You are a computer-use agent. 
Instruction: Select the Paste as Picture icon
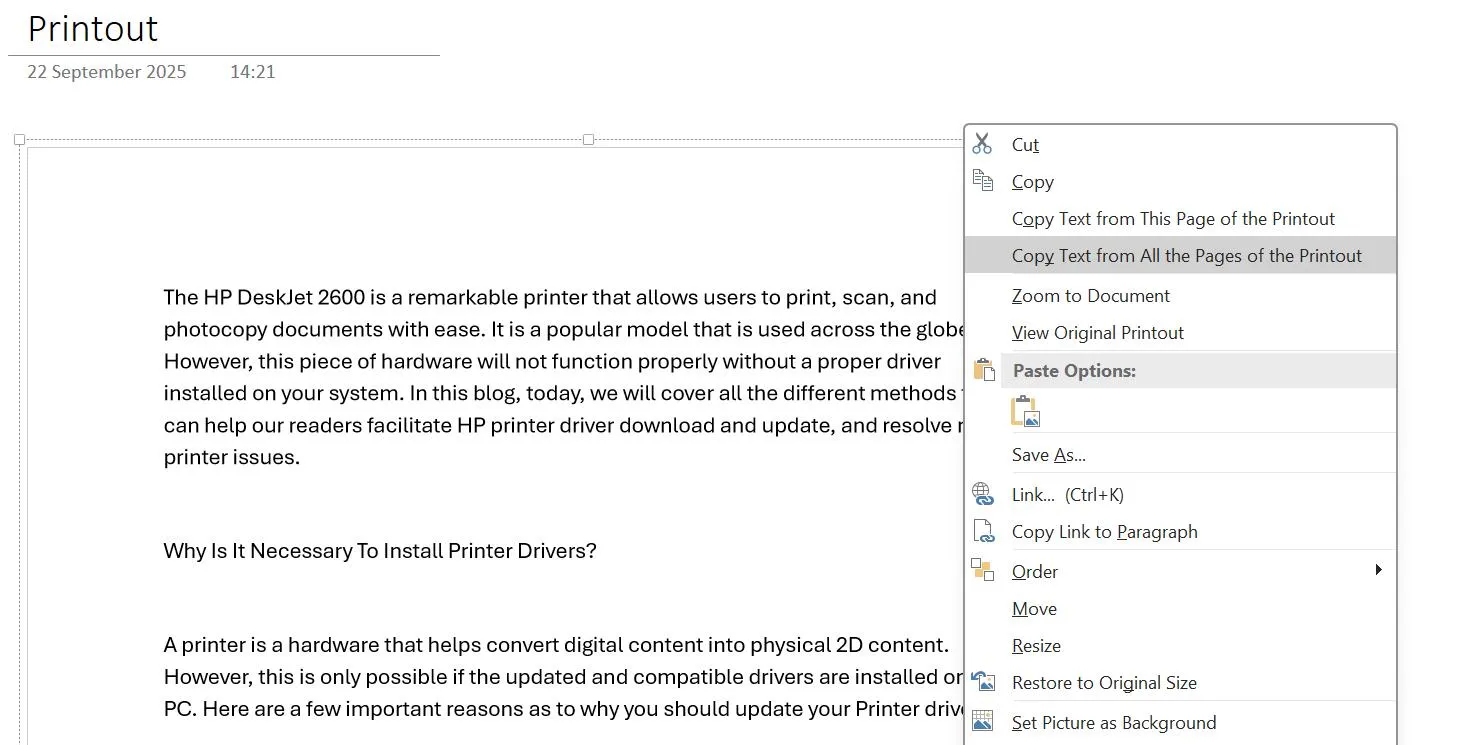coord(1026,412)
